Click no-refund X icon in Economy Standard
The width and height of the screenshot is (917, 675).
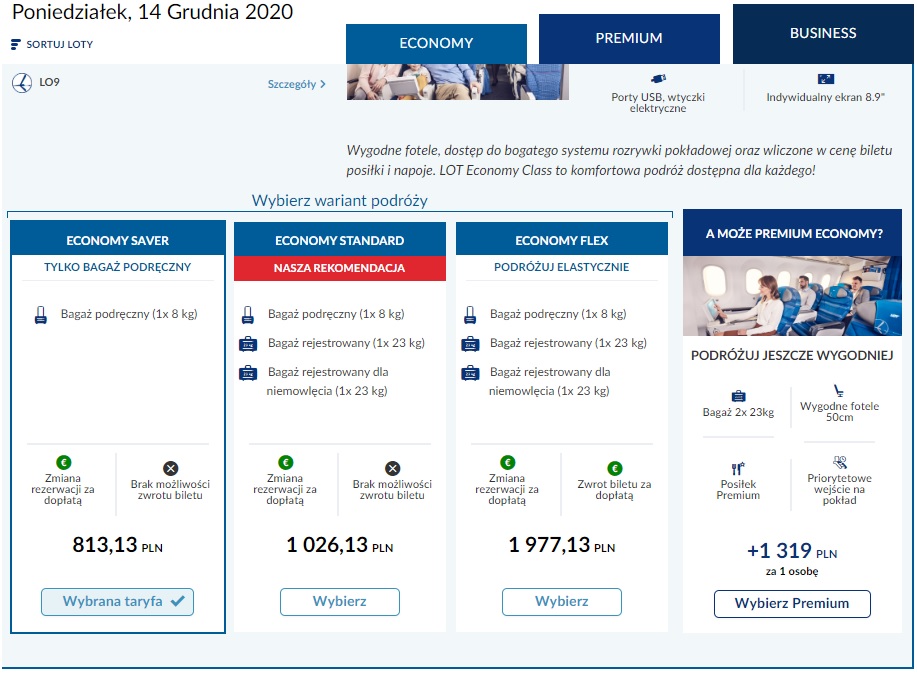coord(392,468)
